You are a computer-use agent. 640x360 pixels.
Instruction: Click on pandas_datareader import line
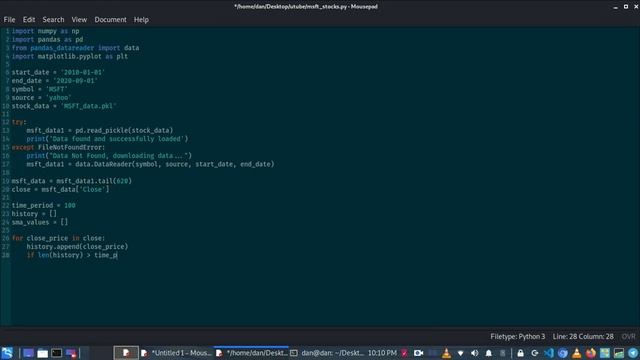[x=76, y=48]
